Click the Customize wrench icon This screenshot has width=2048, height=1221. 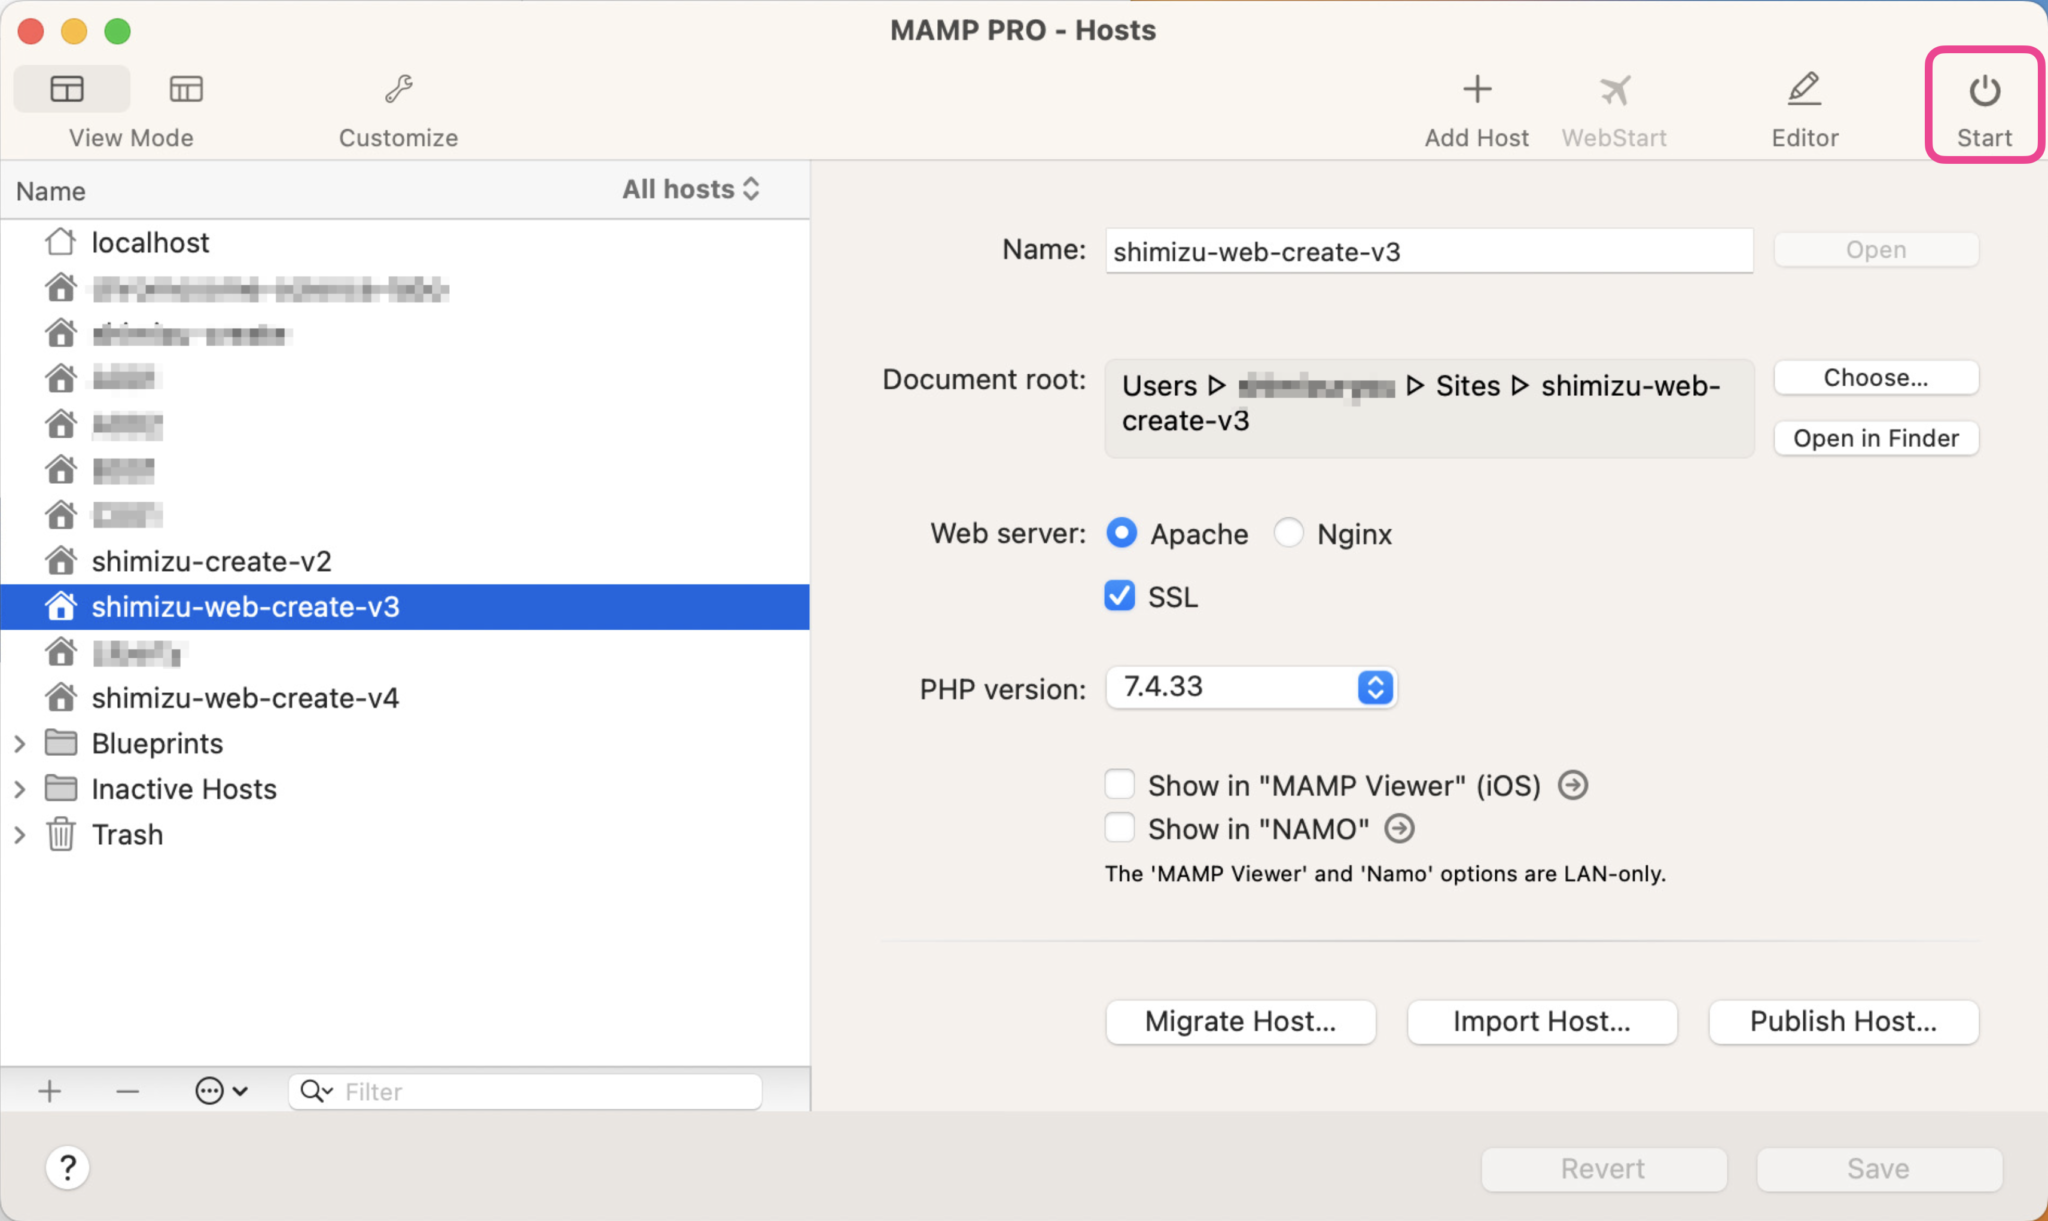[398, 90]
